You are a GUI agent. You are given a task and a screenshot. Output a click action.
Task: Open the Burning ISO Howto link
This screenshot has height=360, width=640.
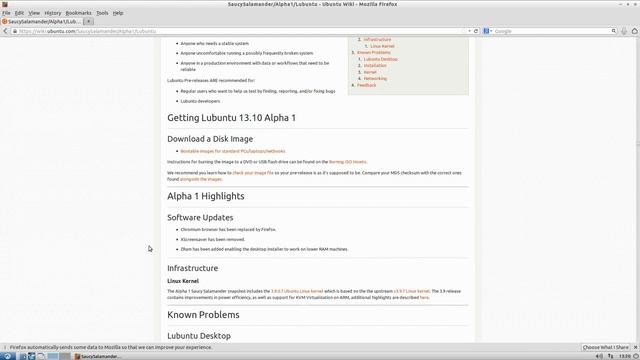pos(347,162)
